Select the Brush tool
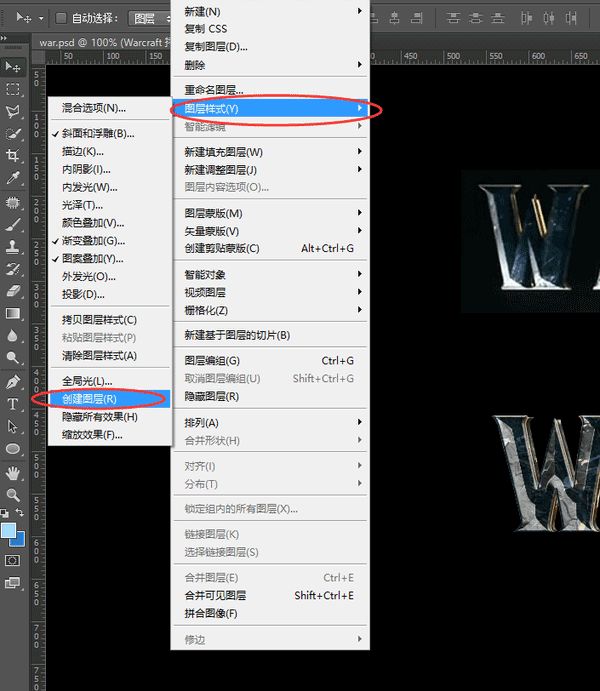This screenshot has width=600, height=691. coord(12,225)
